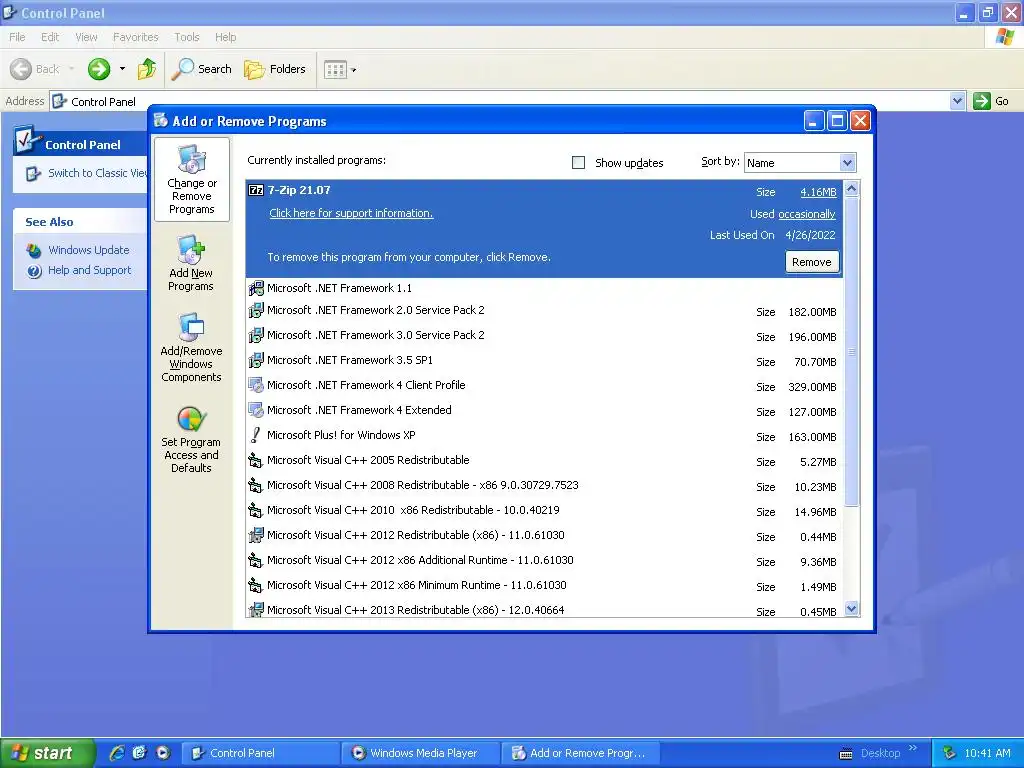Click the system tray network icon

[949, 753]
